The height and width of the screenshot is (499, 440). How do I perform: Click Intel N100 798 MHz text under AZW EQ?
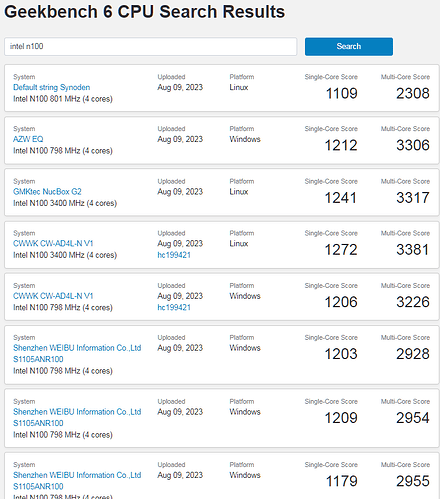point(63,151)
